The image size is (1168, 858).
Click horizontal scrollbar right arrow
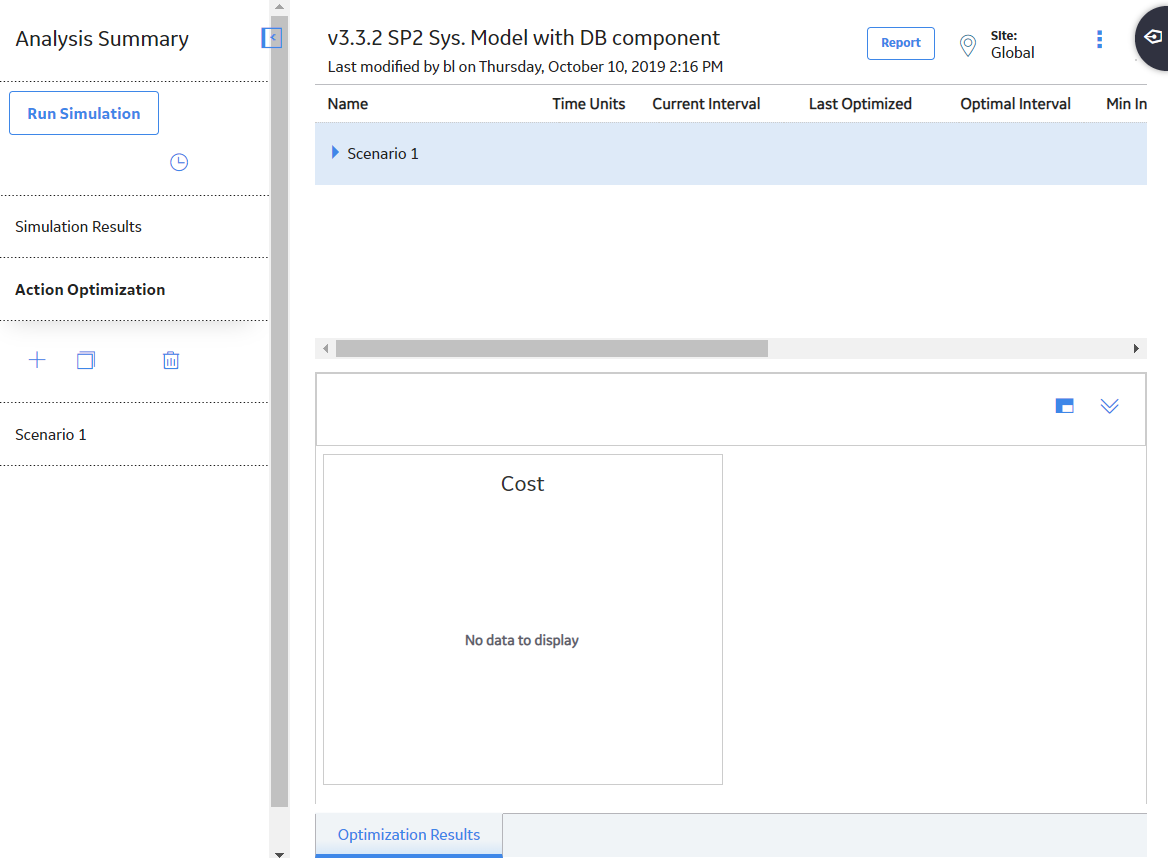click(x=1136, y=349)
